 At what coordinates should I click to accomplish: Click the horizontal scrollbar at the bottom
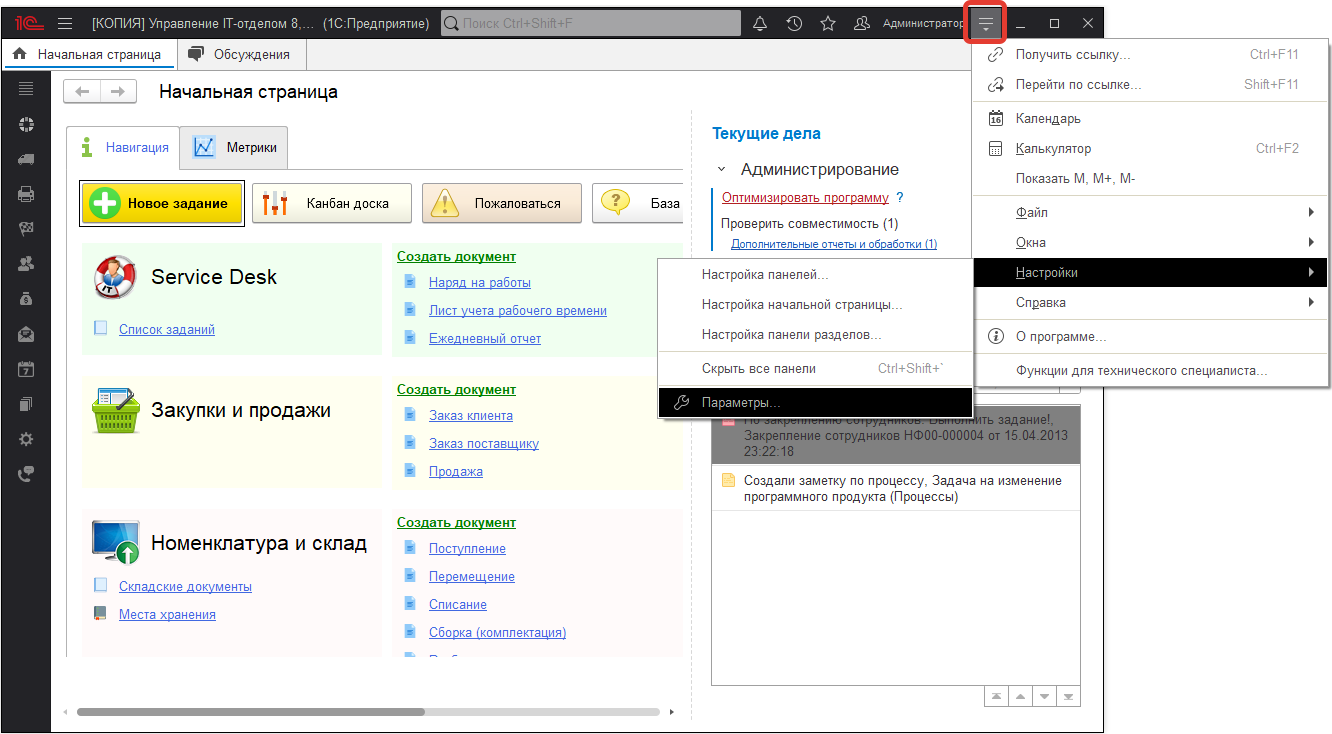click(x=250, y=712)
